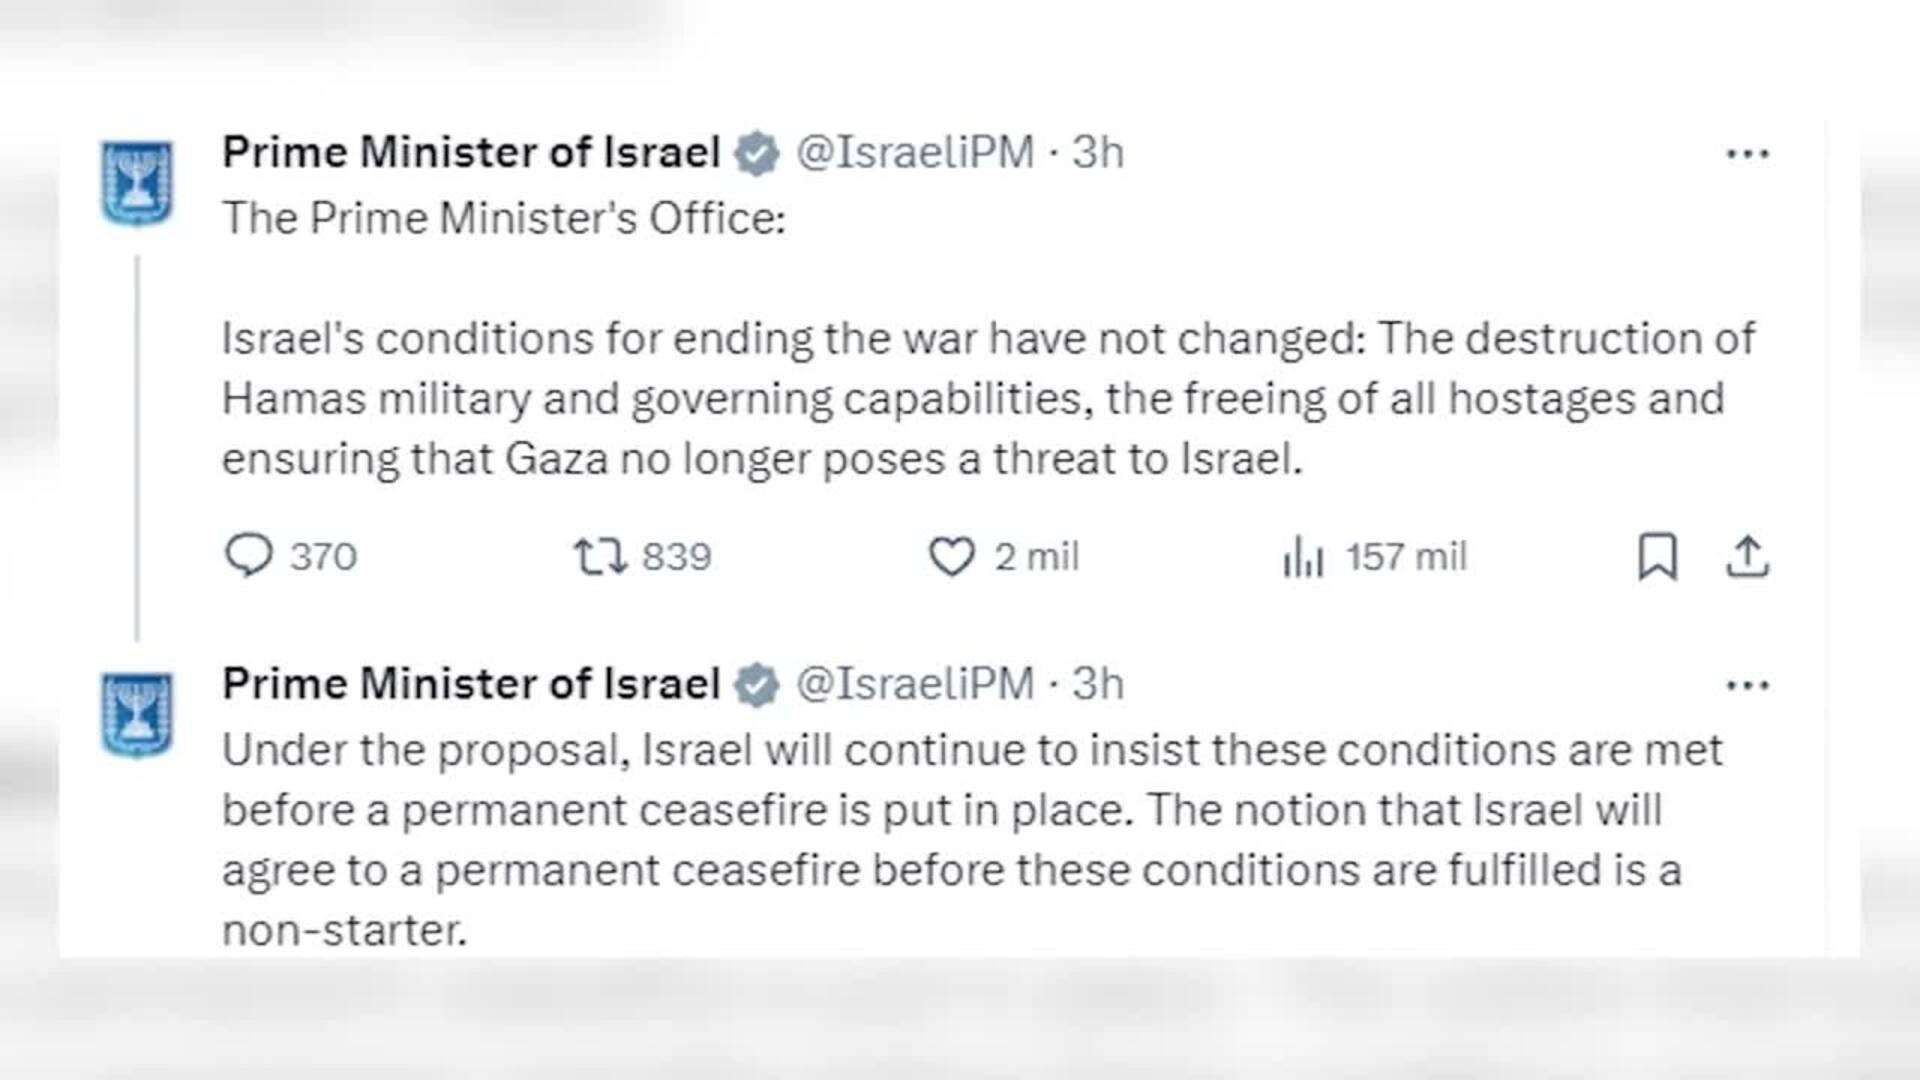1920x1080 pixels.
Task: Like the first tweet with 2 mil likes
Action: pos(951,556)
